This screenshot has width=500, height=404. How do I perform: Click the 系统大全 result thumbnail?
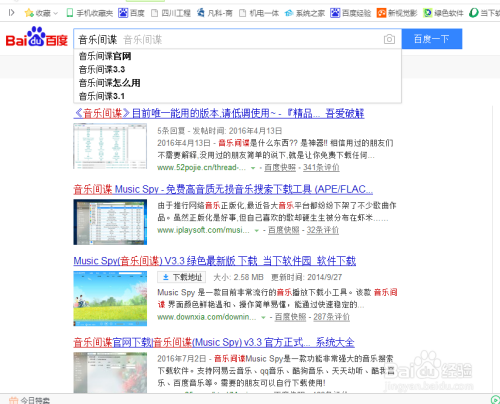110,372
